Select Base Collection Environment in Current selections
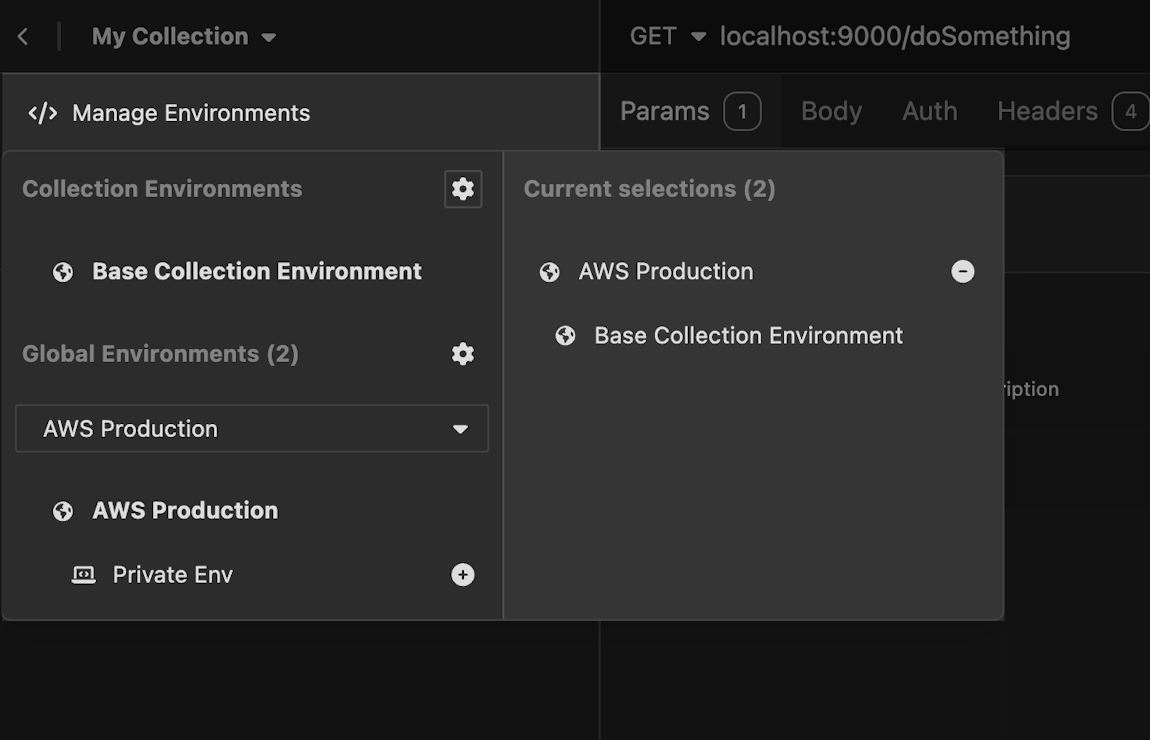Screen dimensions: 1150x740 [748, 336]
